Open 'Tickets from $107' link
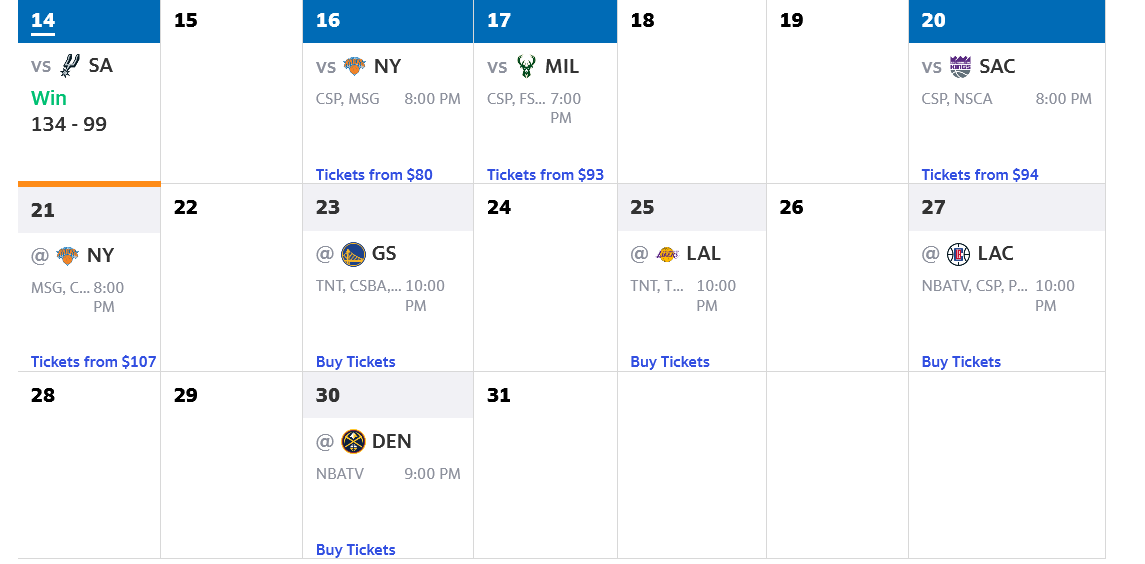The image size is (1145, 564). point(94,362)
